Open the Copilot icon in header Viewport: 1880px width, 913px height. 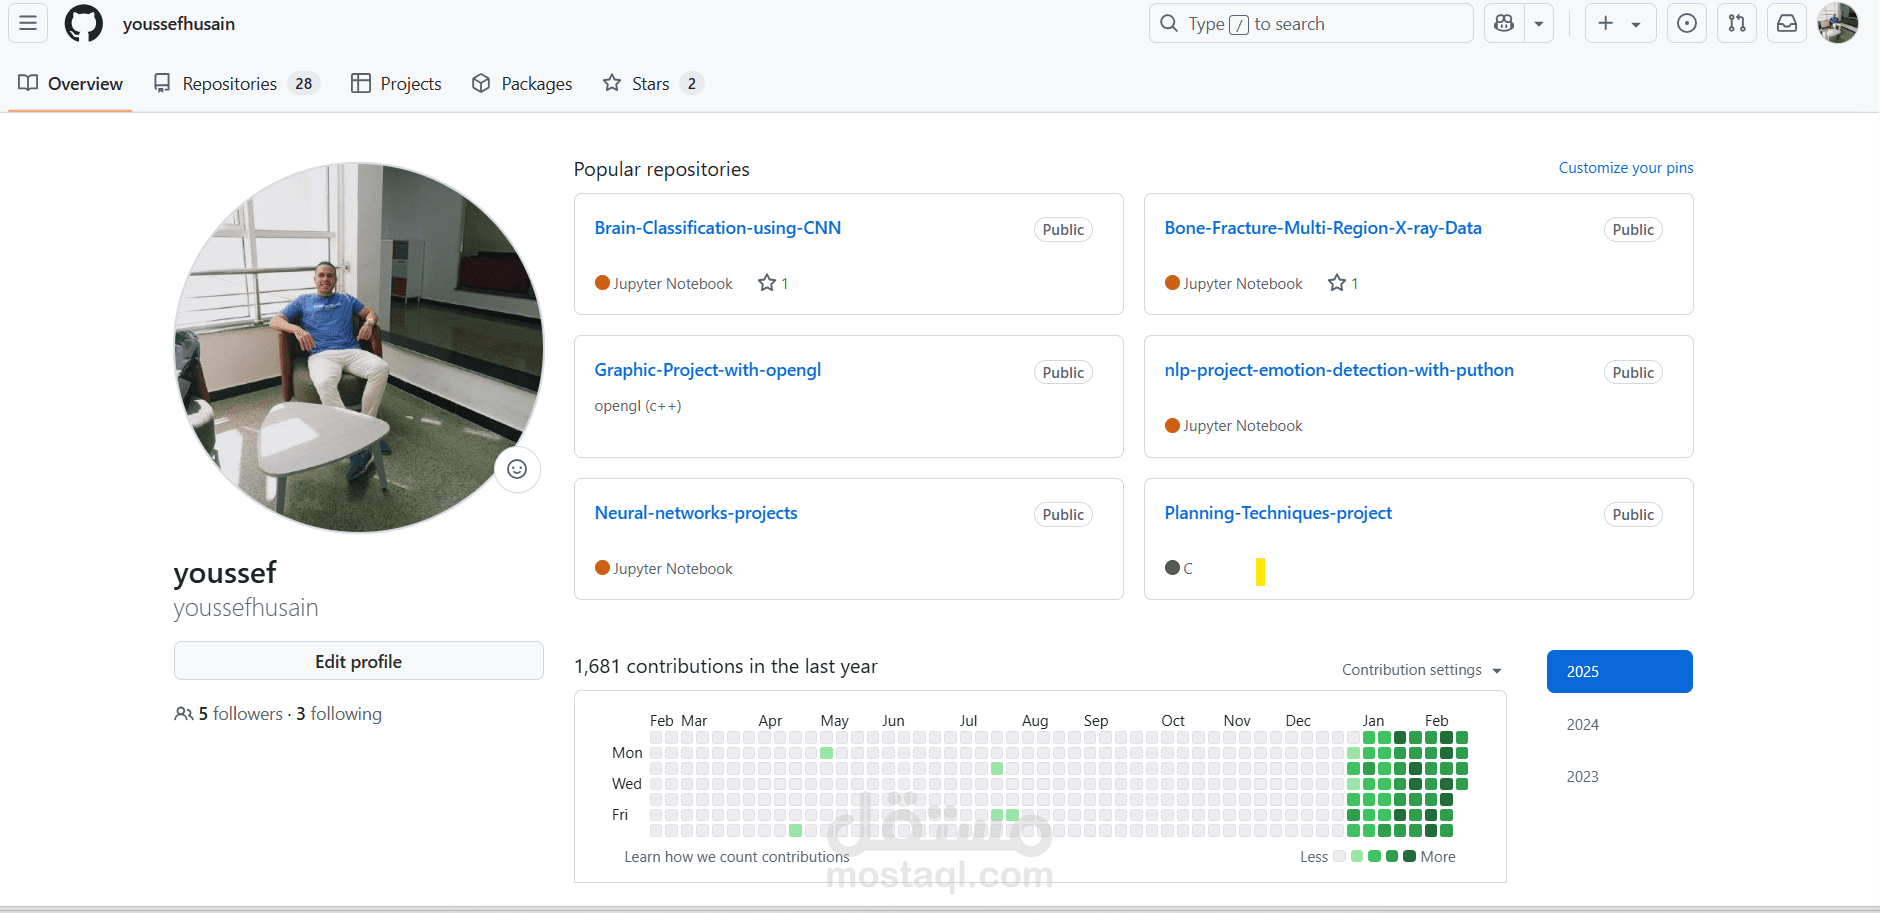pyautogui.click(x=1504, y=23)
